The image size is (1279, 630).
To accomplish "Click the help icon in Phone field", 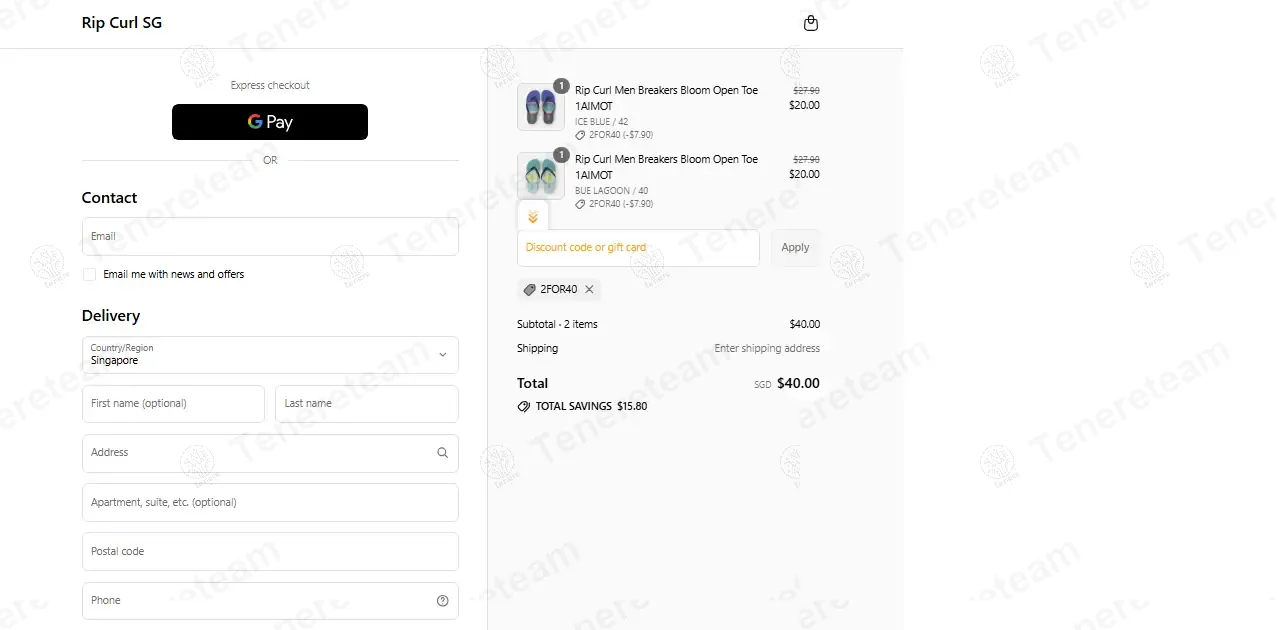I will pos(442,601).
